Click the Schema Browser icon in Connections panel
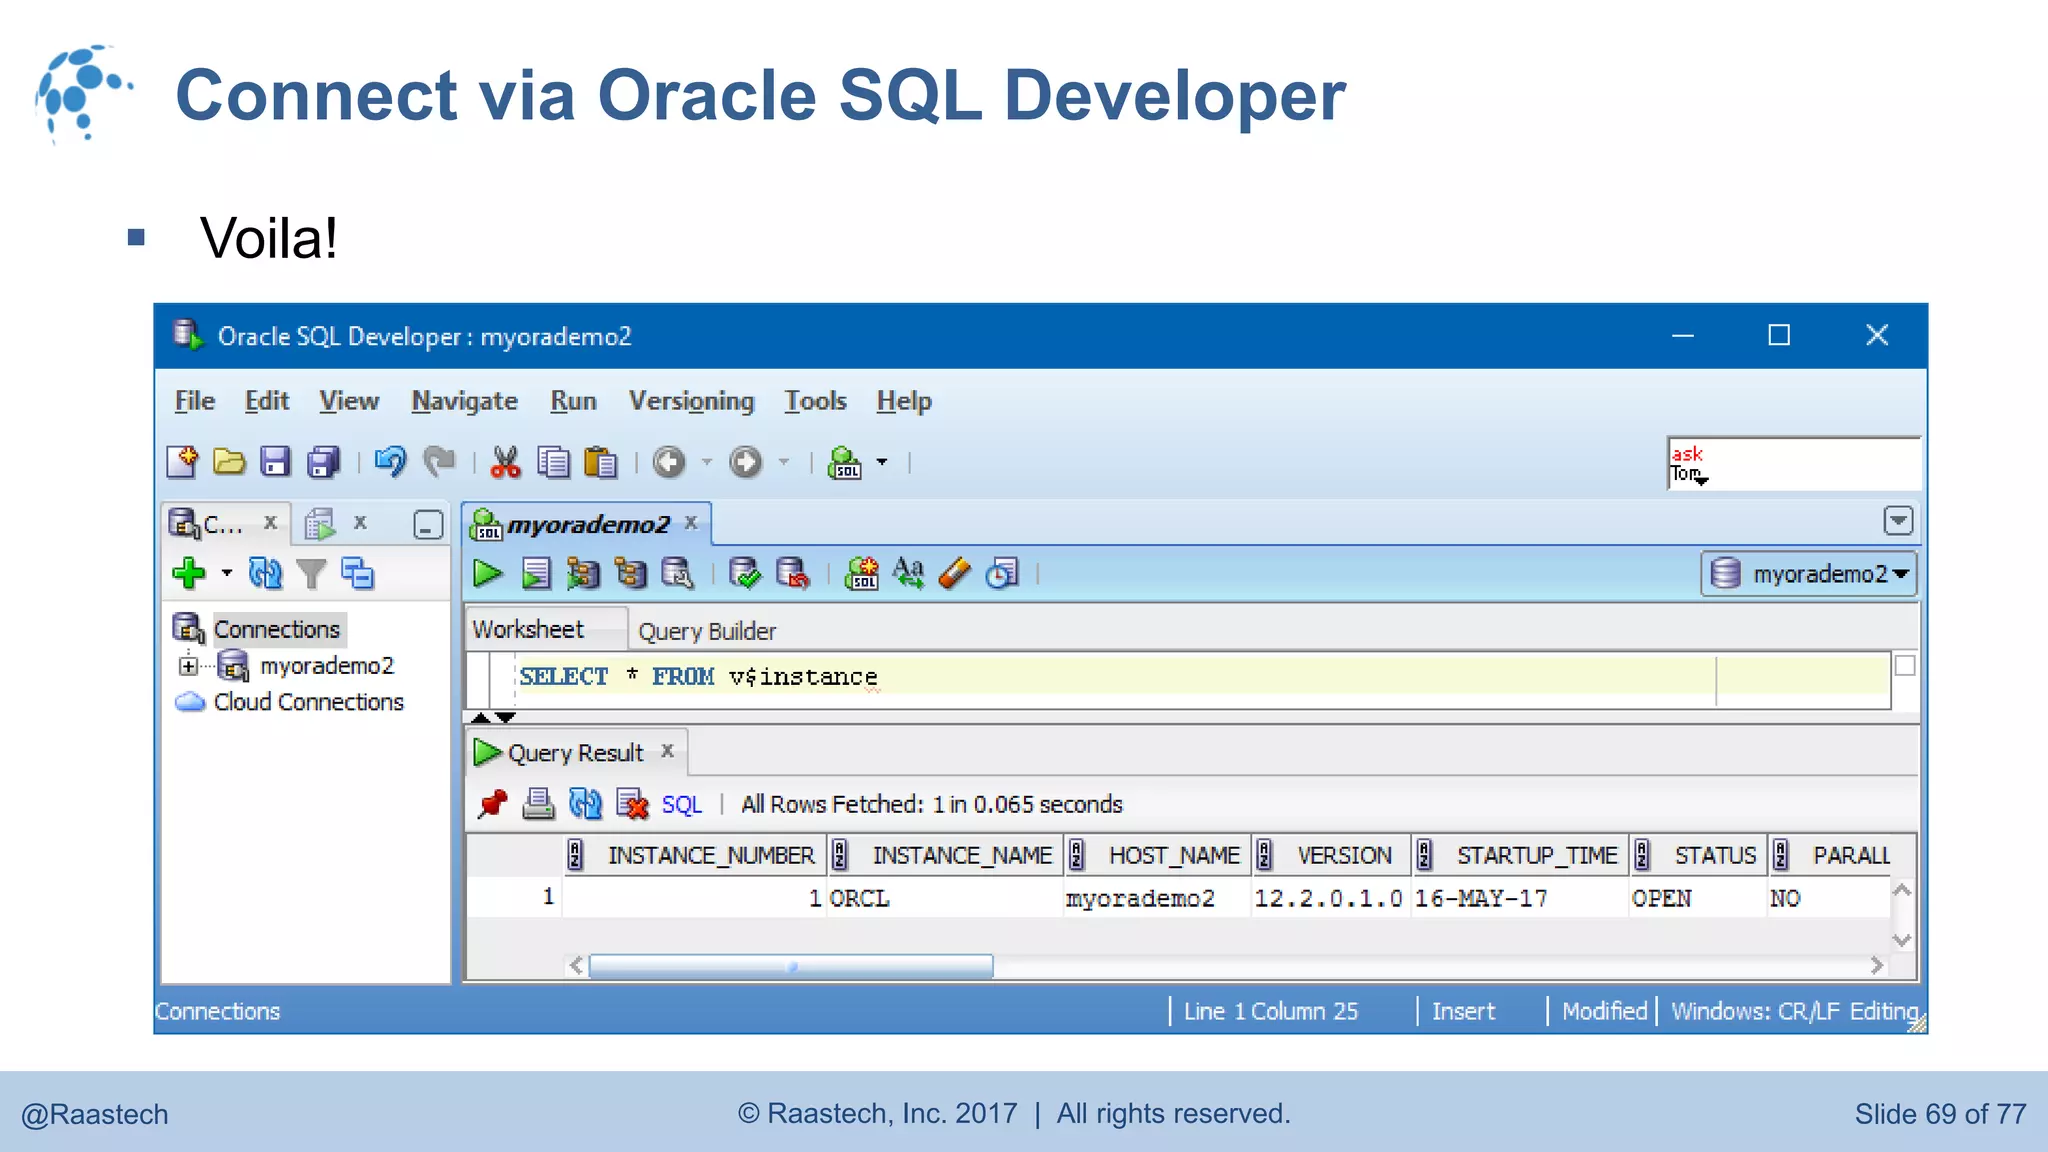The height and width of the screenshot is (1152, 2048). (357, 574)
